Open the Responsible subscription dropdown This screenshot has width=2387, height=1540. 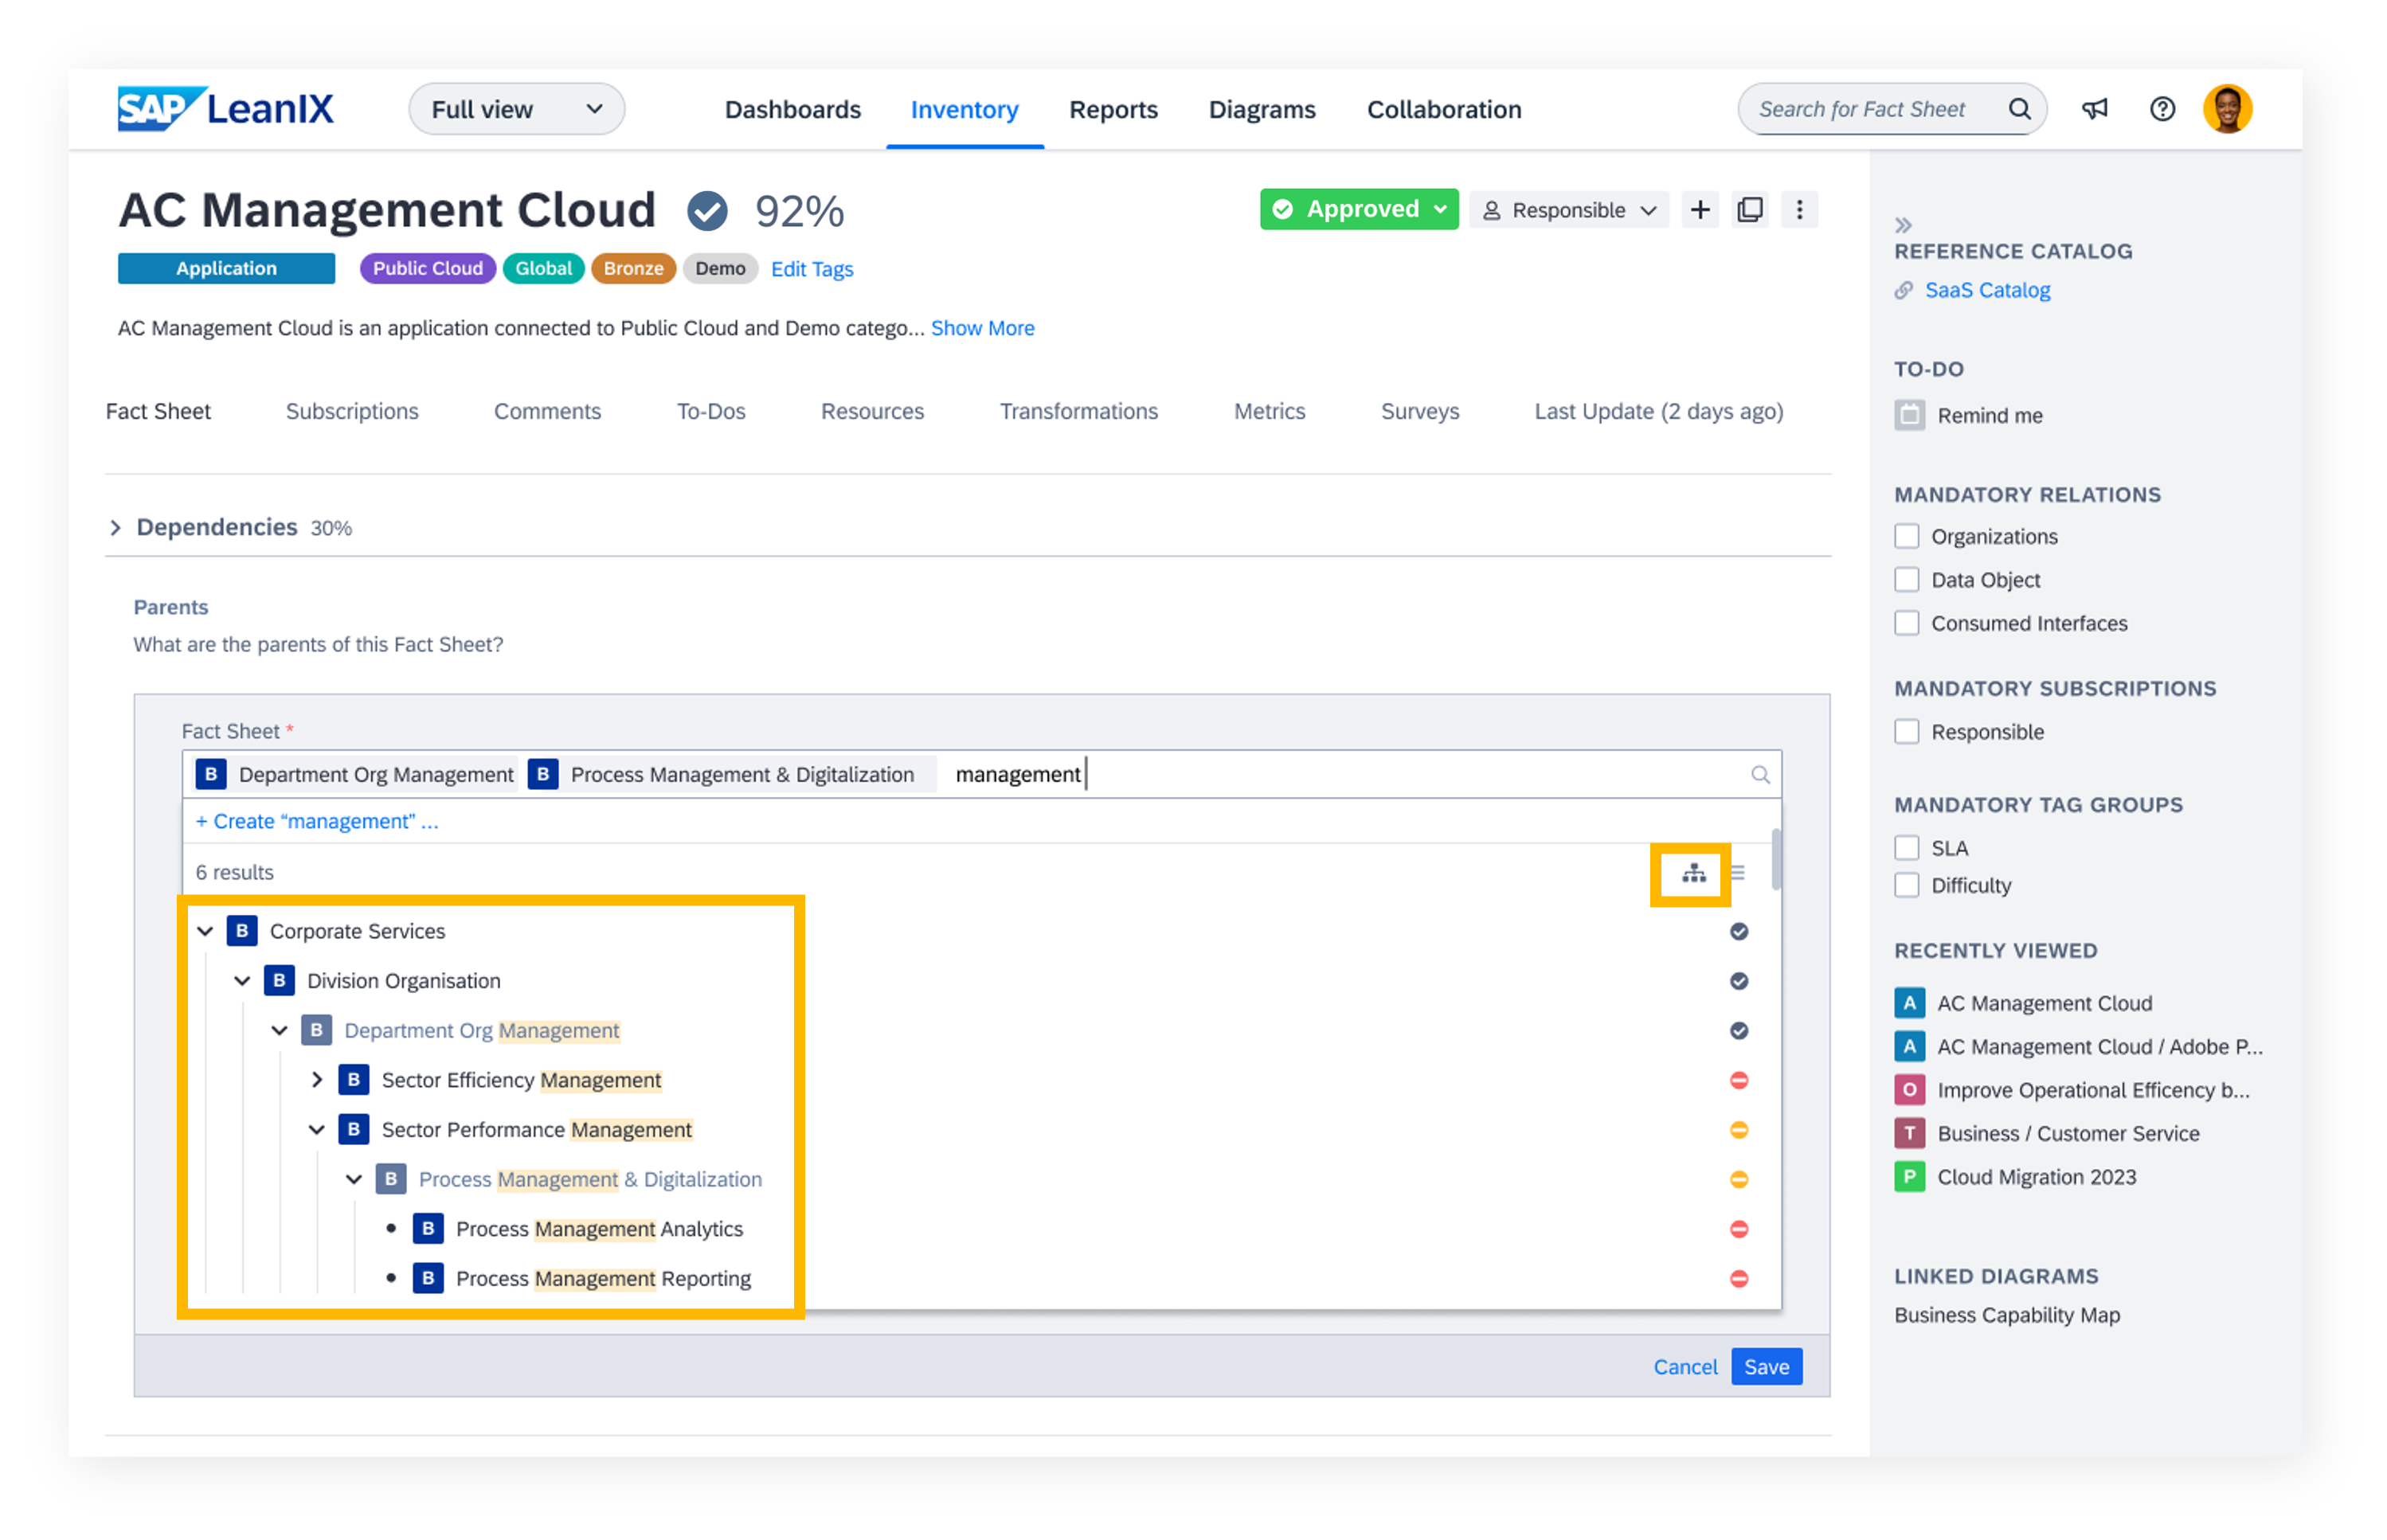[1568, 210]
